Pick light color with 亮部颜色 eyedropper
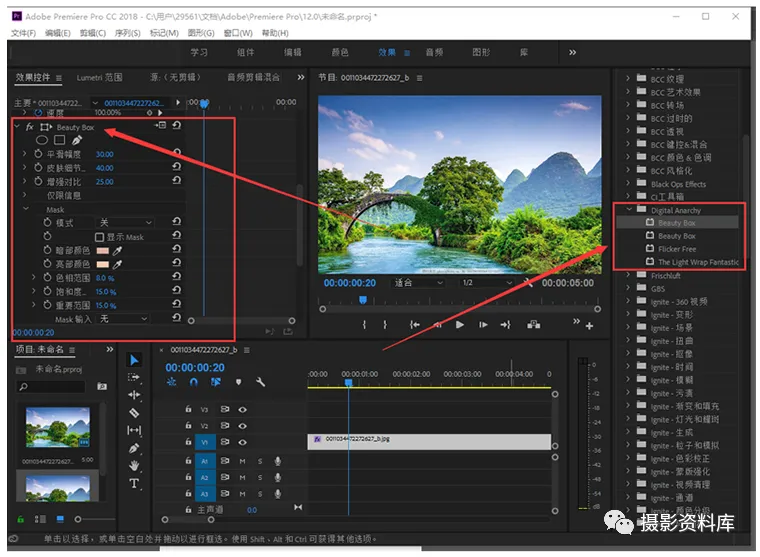Screen dimensions: 760x557 point(117,264)
